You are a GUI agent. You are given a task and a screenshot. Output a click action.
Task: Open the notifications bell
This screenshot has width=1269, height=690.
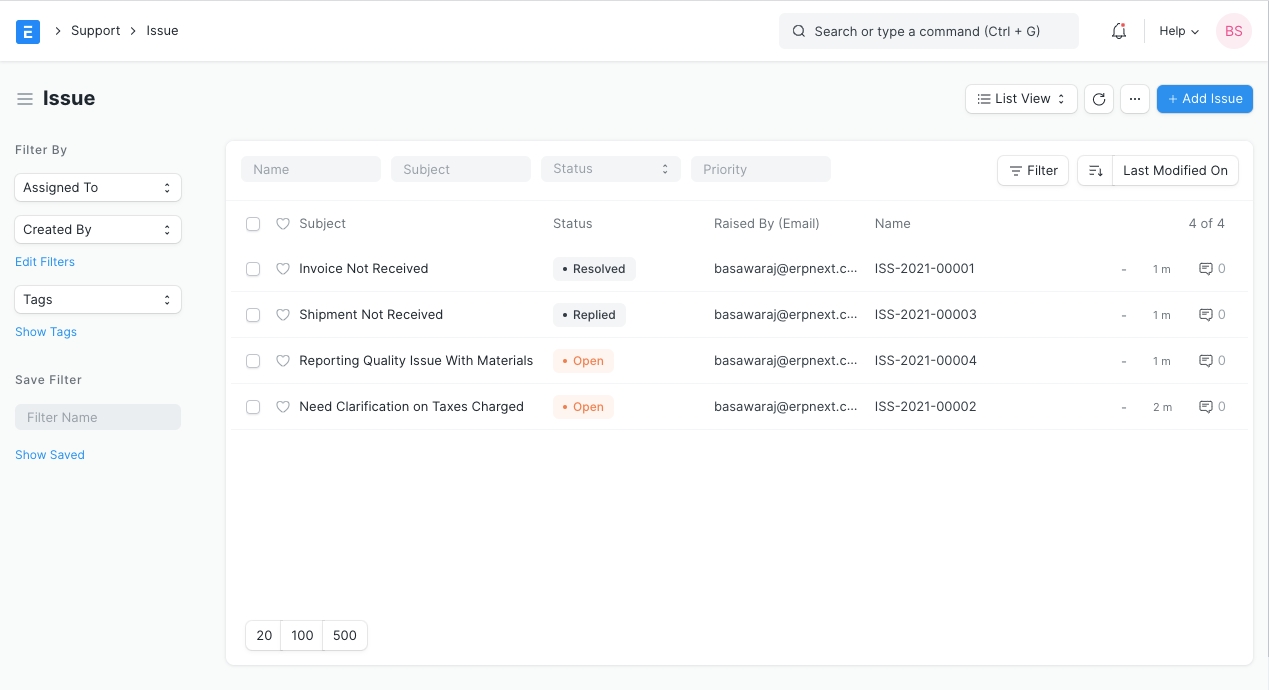[x=1119, y=31]
